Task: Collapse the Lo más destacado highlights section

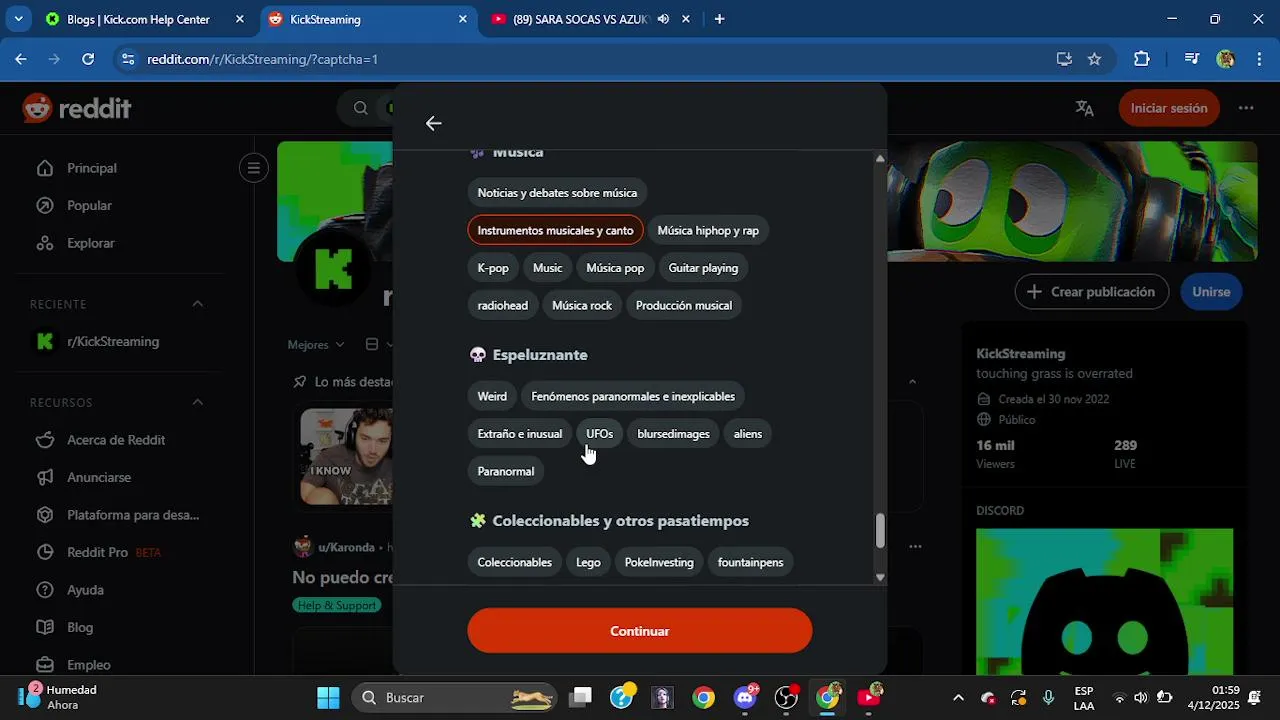Action: click(x=912, y=381)
